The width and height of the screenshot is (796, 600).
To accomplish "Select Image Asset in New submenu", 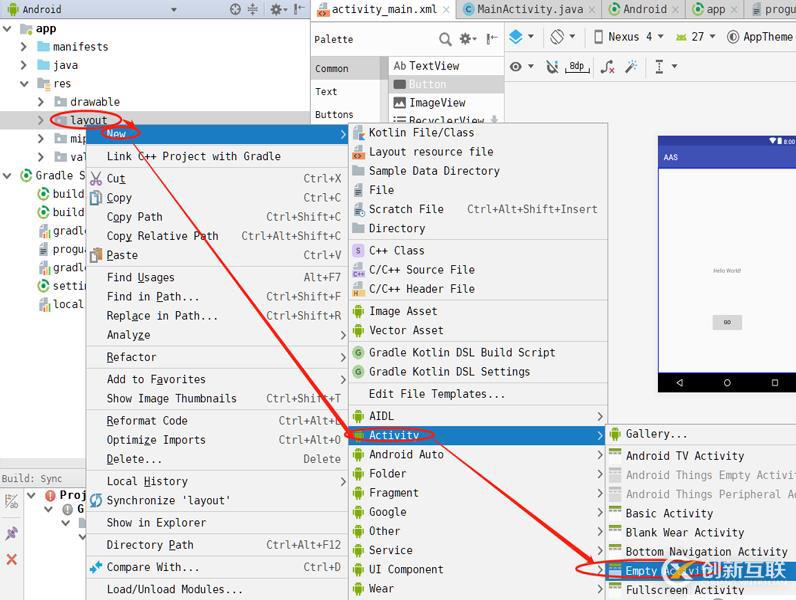I will tap(478, 311).
